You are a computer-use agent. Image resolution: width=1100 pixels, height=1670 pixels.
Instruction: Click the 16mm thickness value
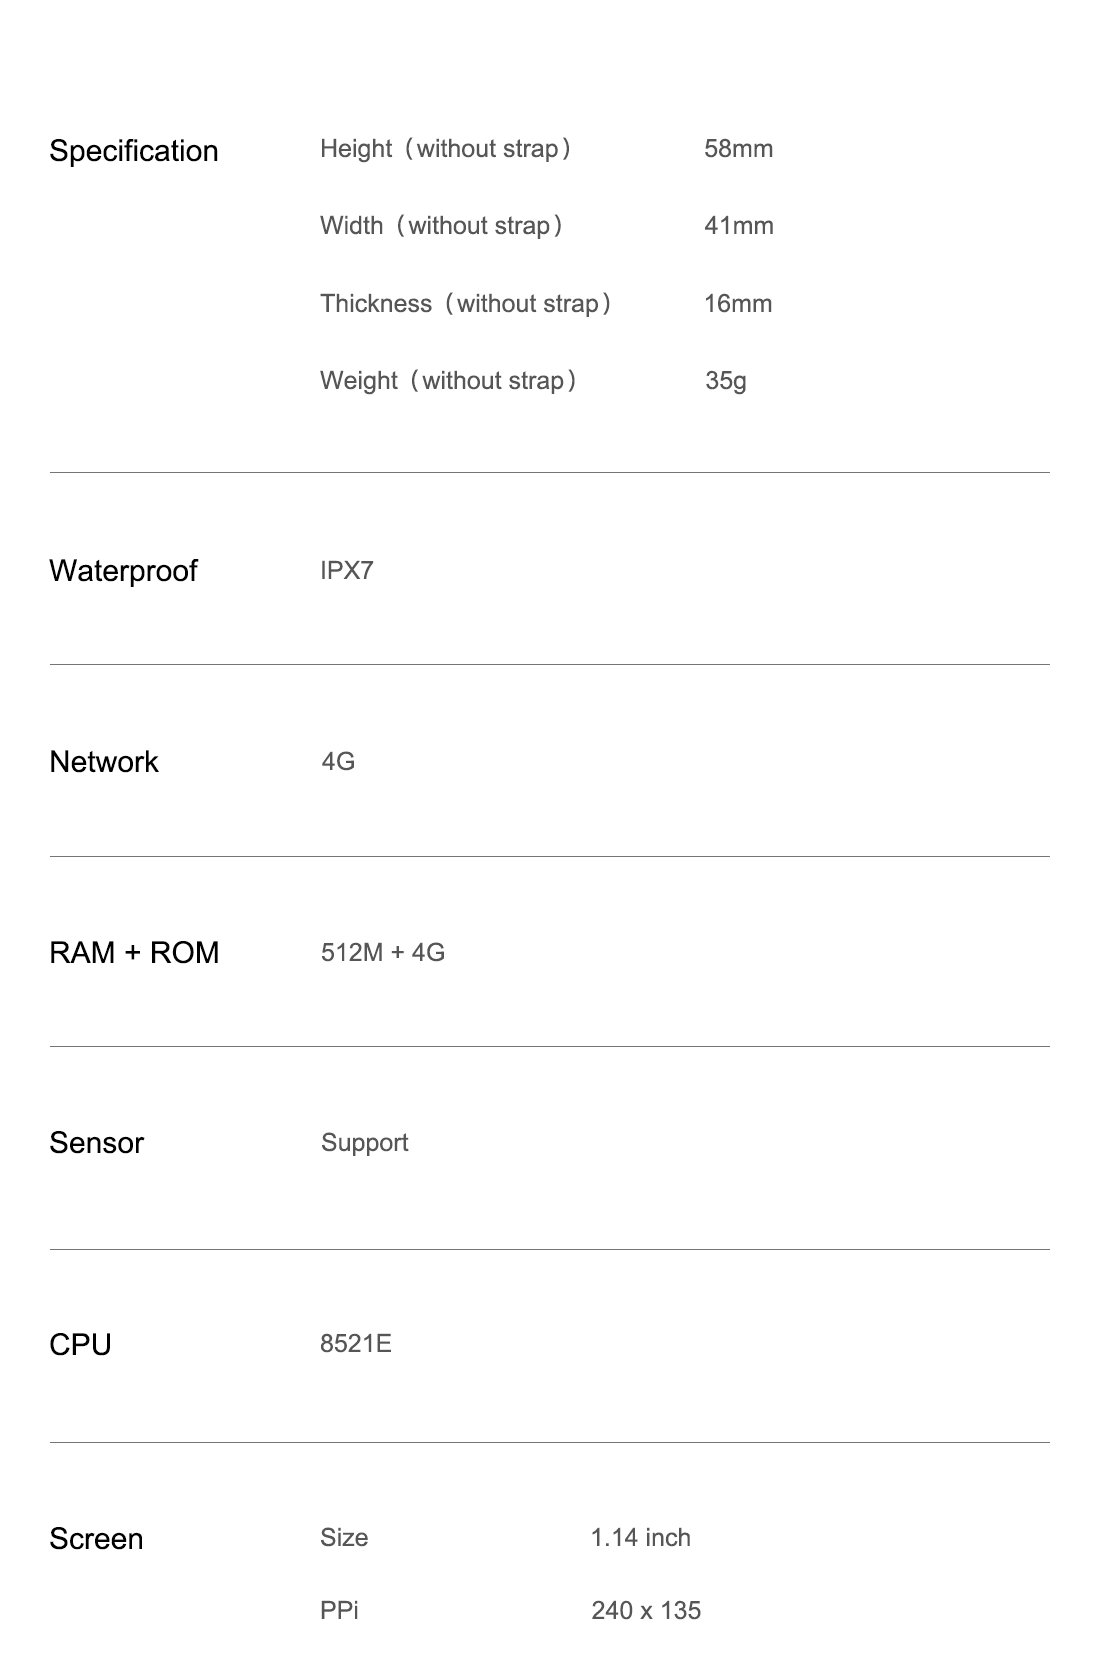tap(738, 304)
